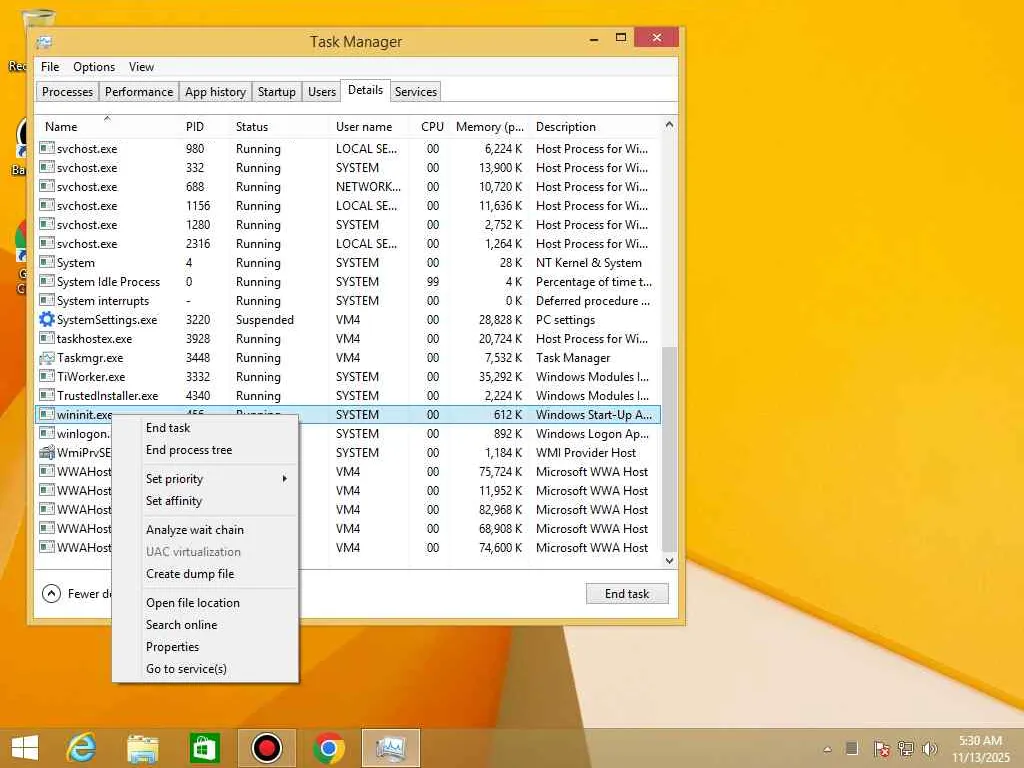1024x768 pixels.
Task: Open the File menu
Action: pos(50,67)
